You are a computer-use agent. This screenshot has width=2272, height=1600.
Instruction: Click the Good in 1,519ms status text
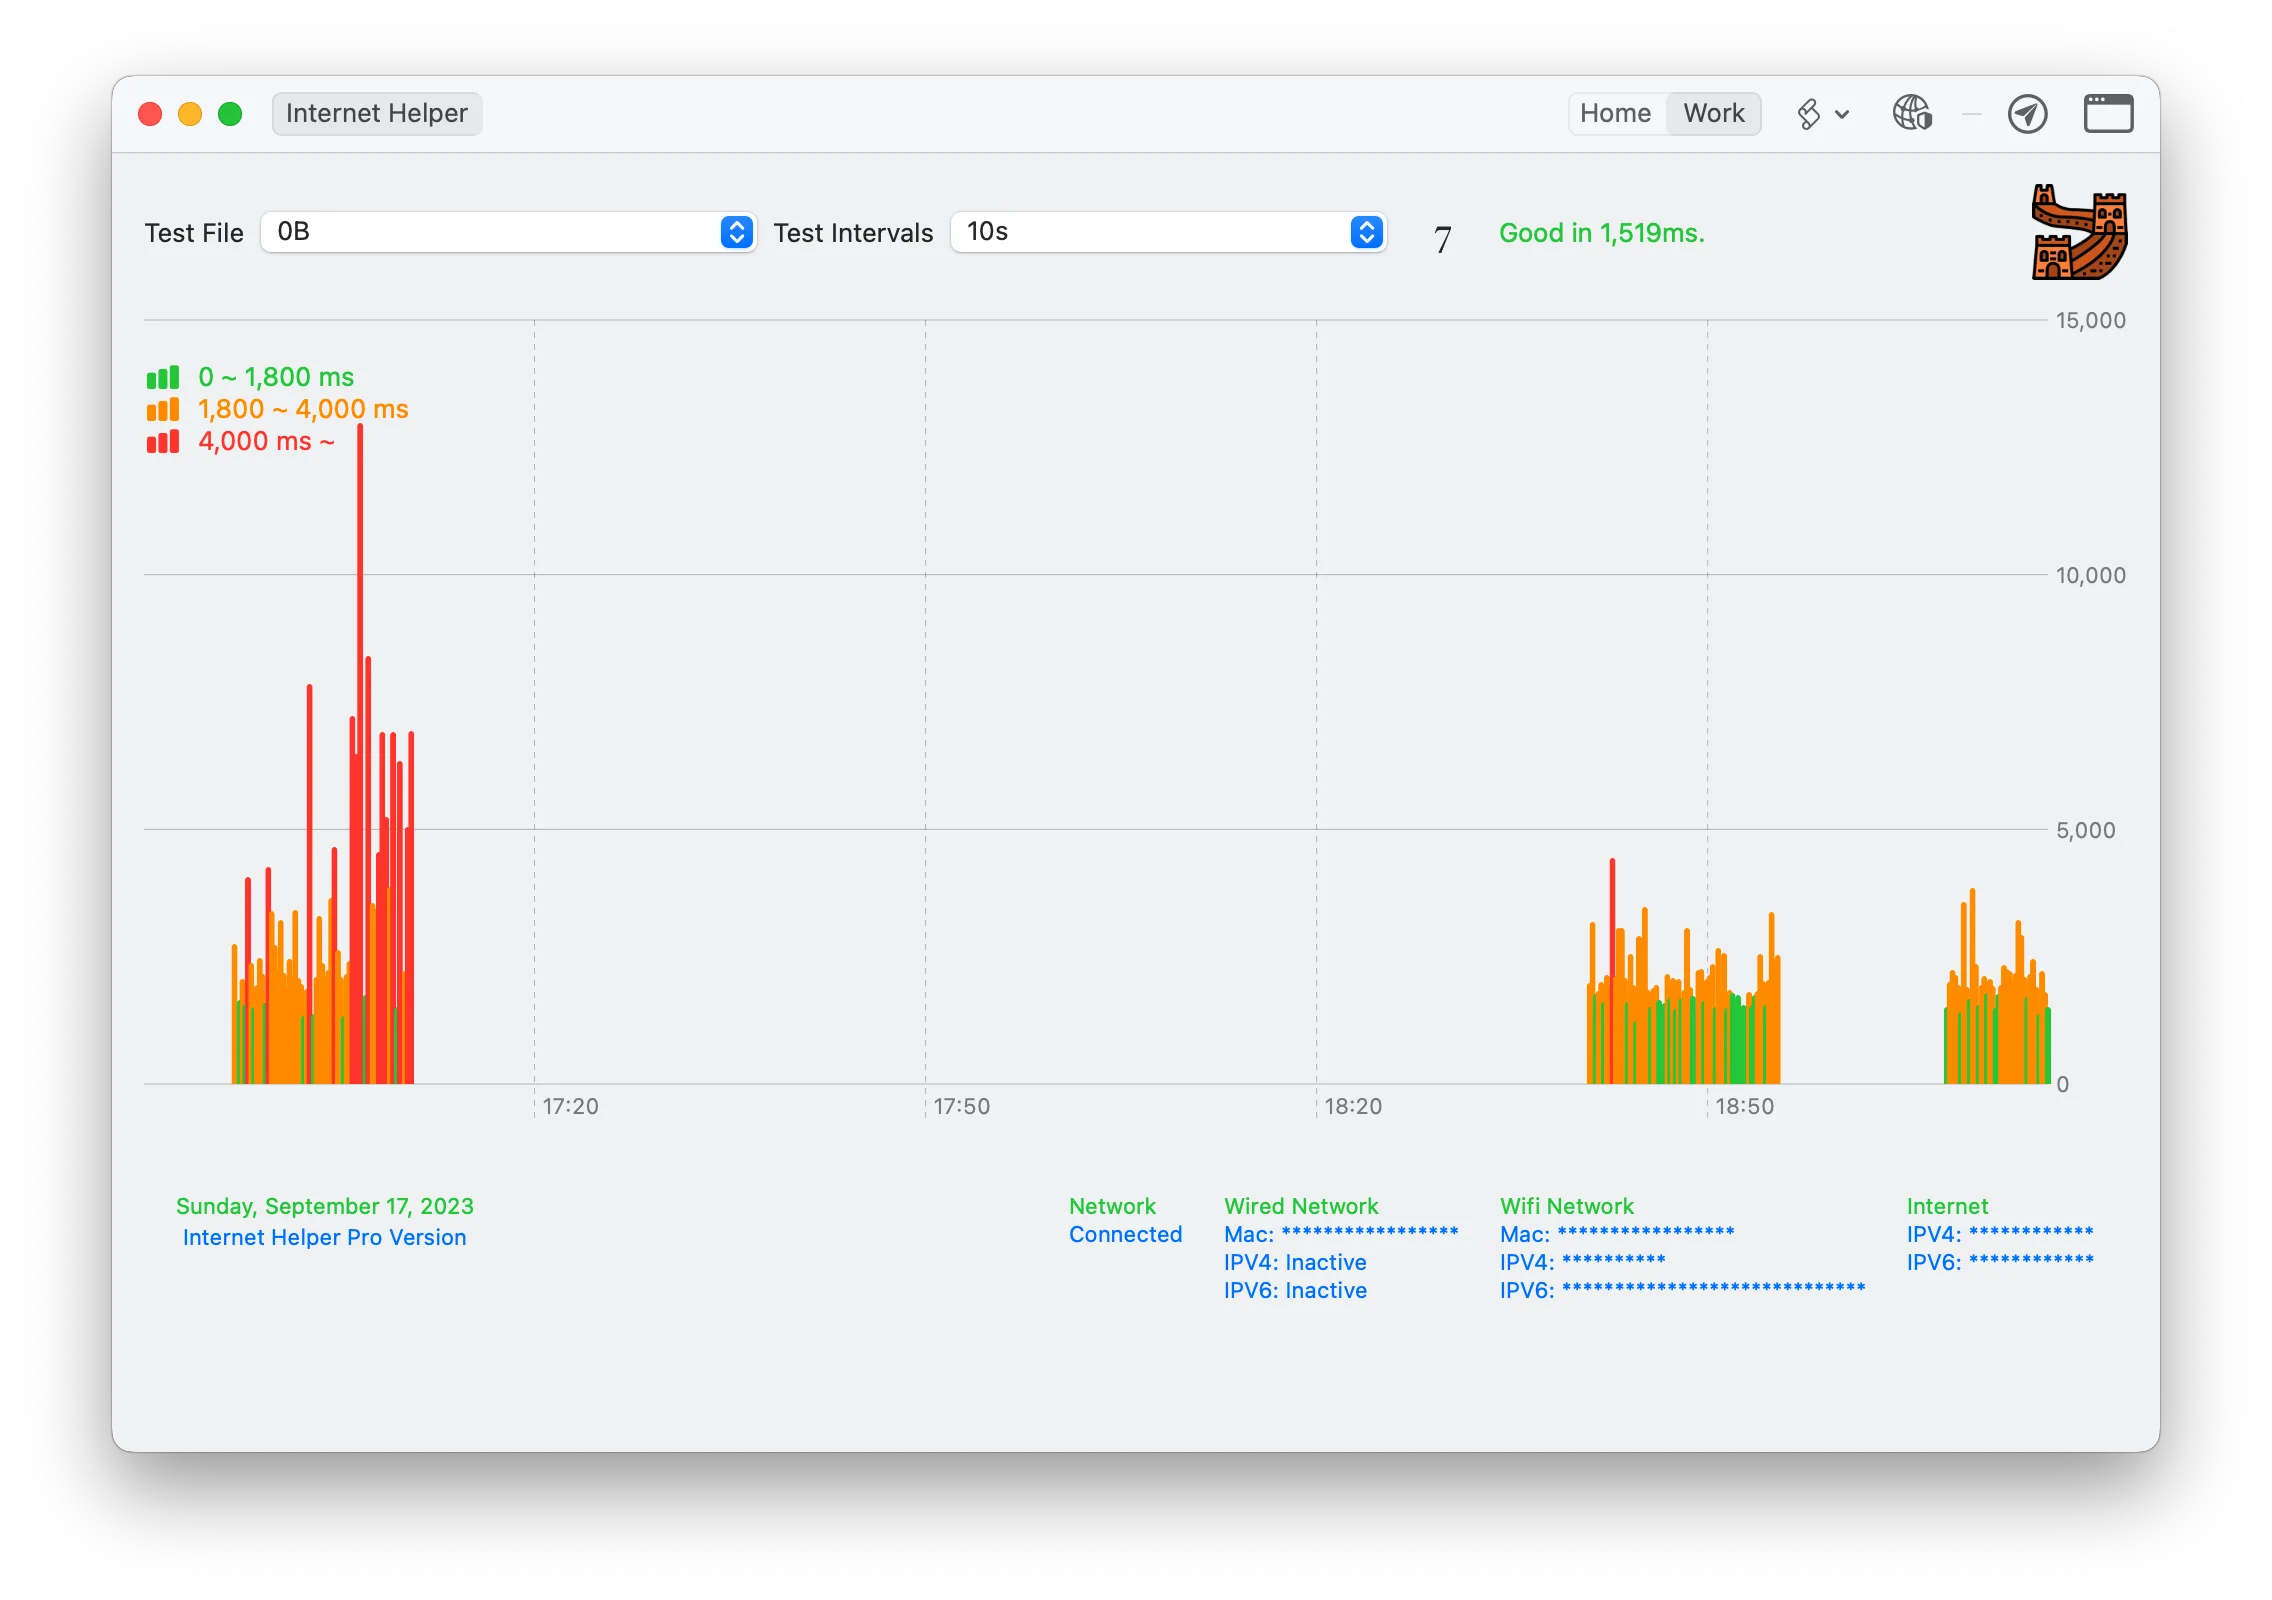pyautogui.click(x=1601, y=233)
